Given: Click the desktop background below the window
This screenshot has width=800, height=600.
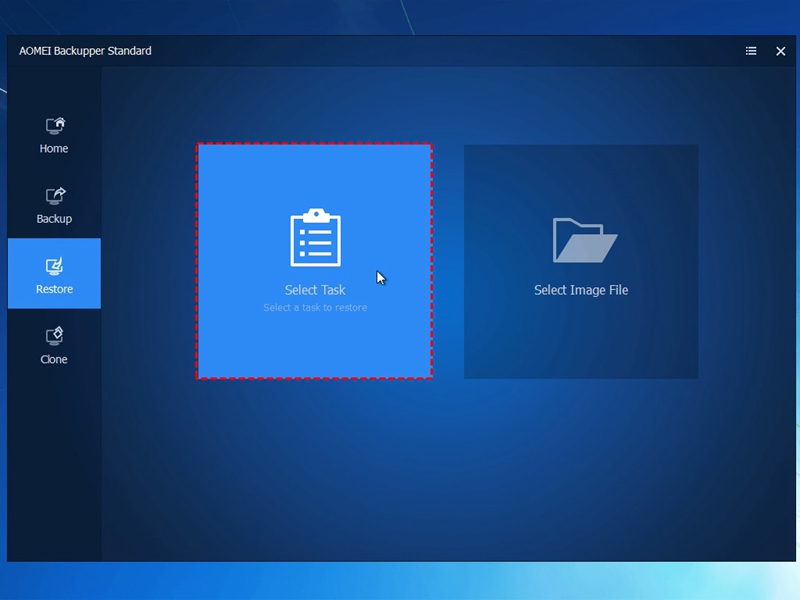Looking at the screenshot, I should click(x=400, y=581).
